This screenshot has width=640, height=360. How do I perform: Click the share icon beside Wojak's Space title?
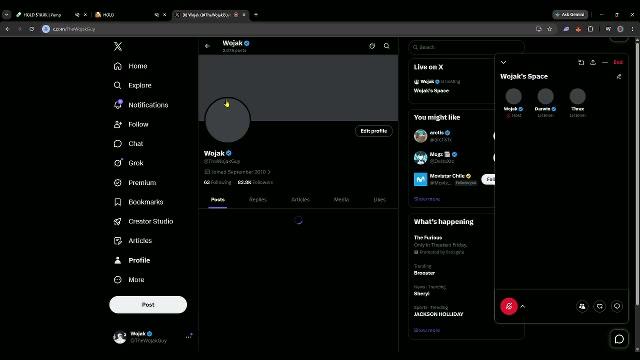619,76
